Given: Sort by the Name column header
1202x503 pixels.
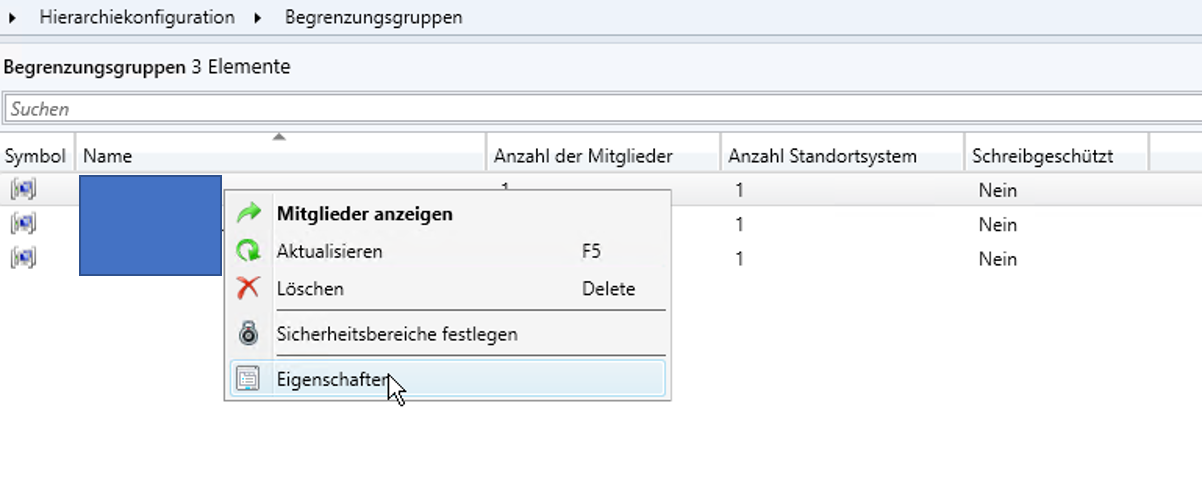Looking at the screenshot, I should tap(281, 156).
